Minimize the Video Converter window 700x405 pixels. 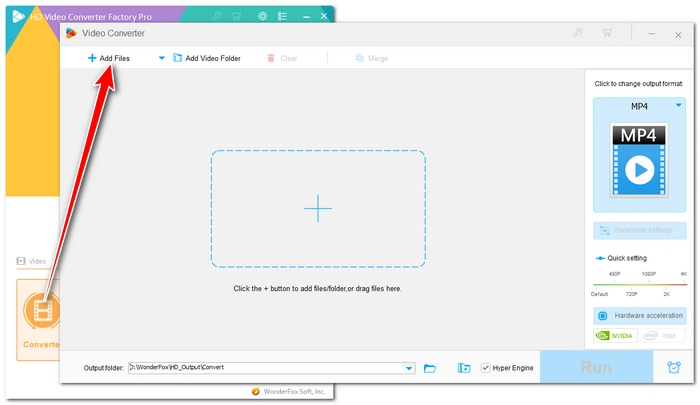[x=652, y=33]
